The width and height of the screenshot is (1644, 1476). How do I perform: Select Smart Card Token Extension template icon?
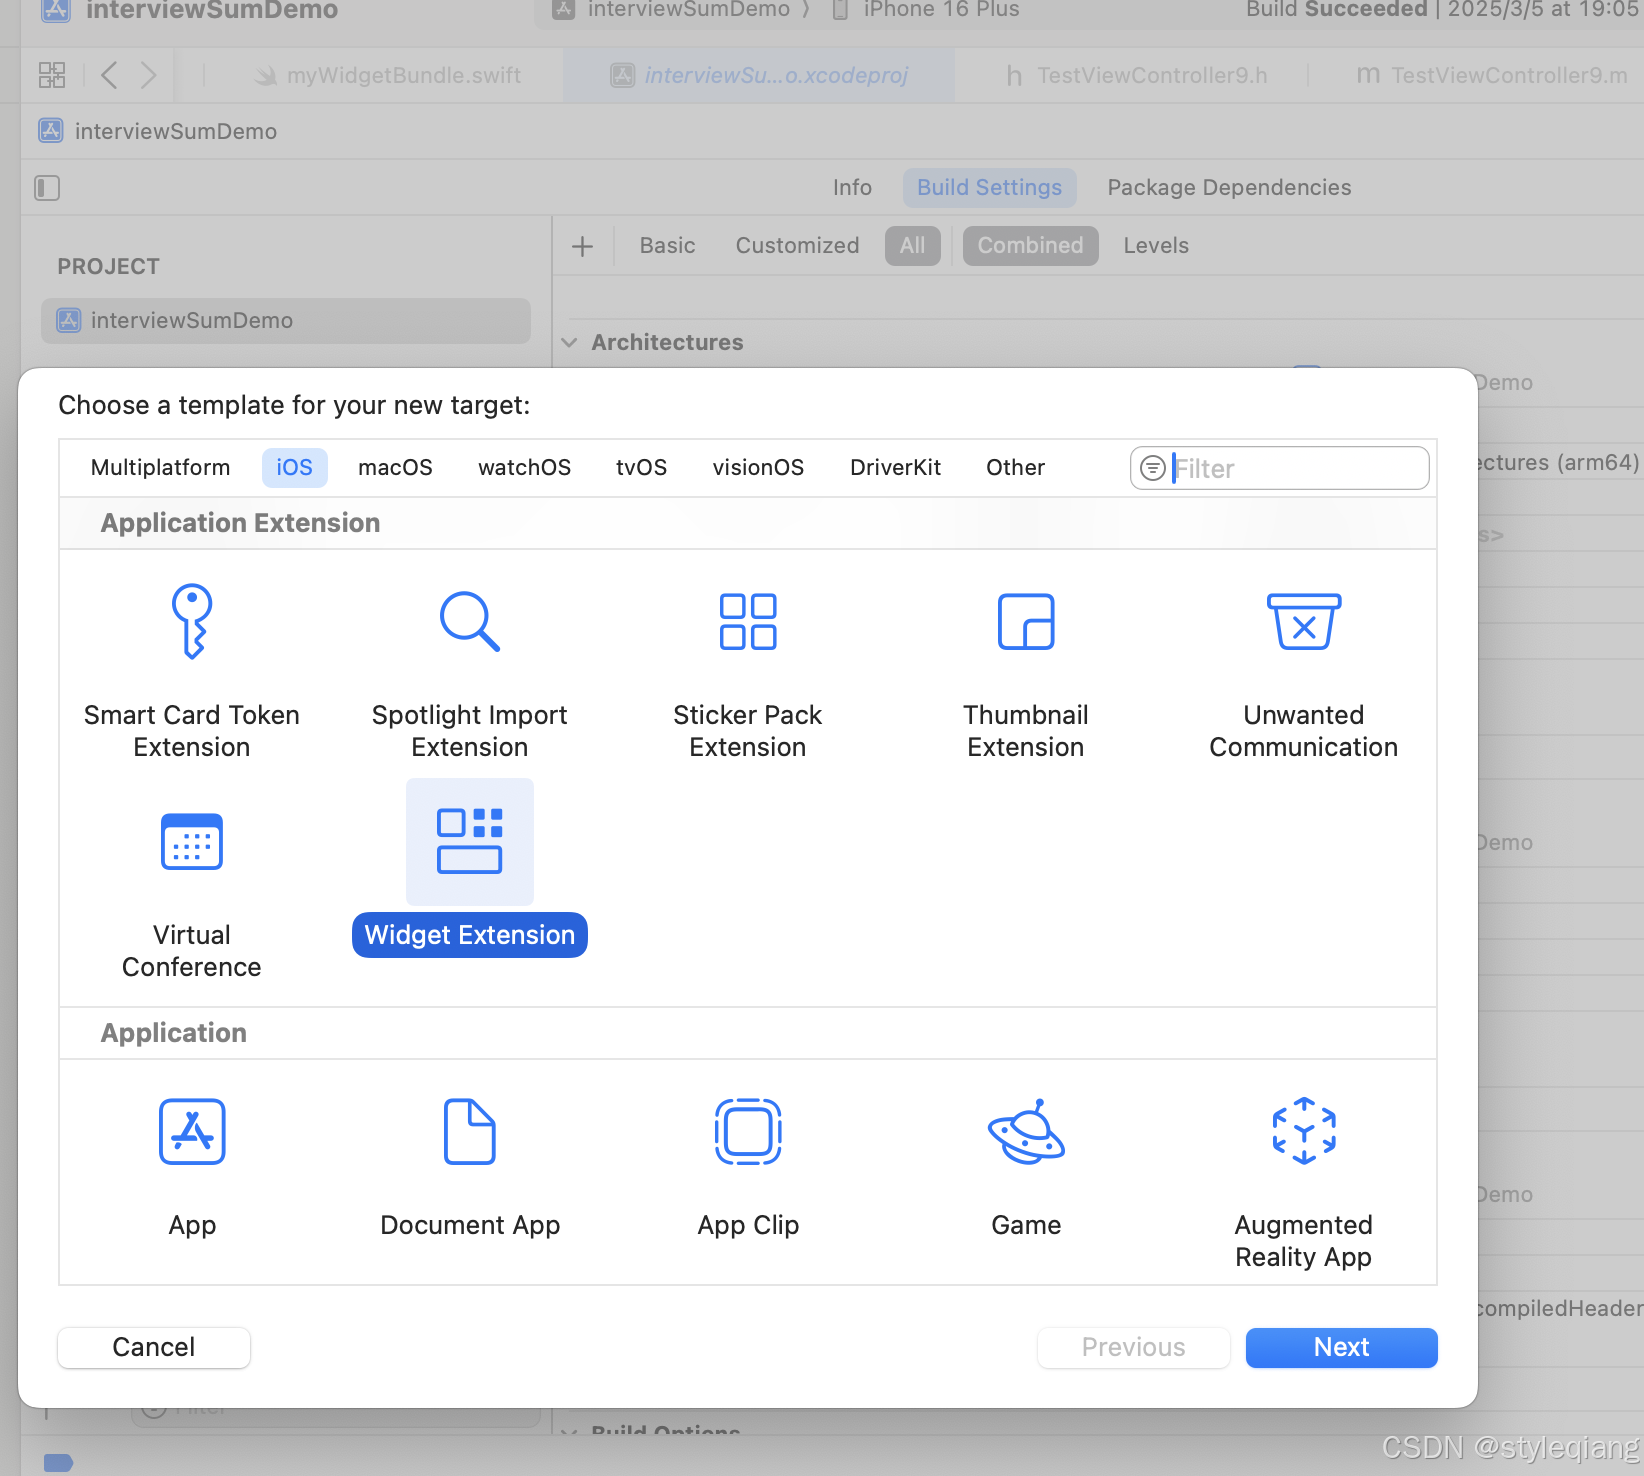[192, 621]
